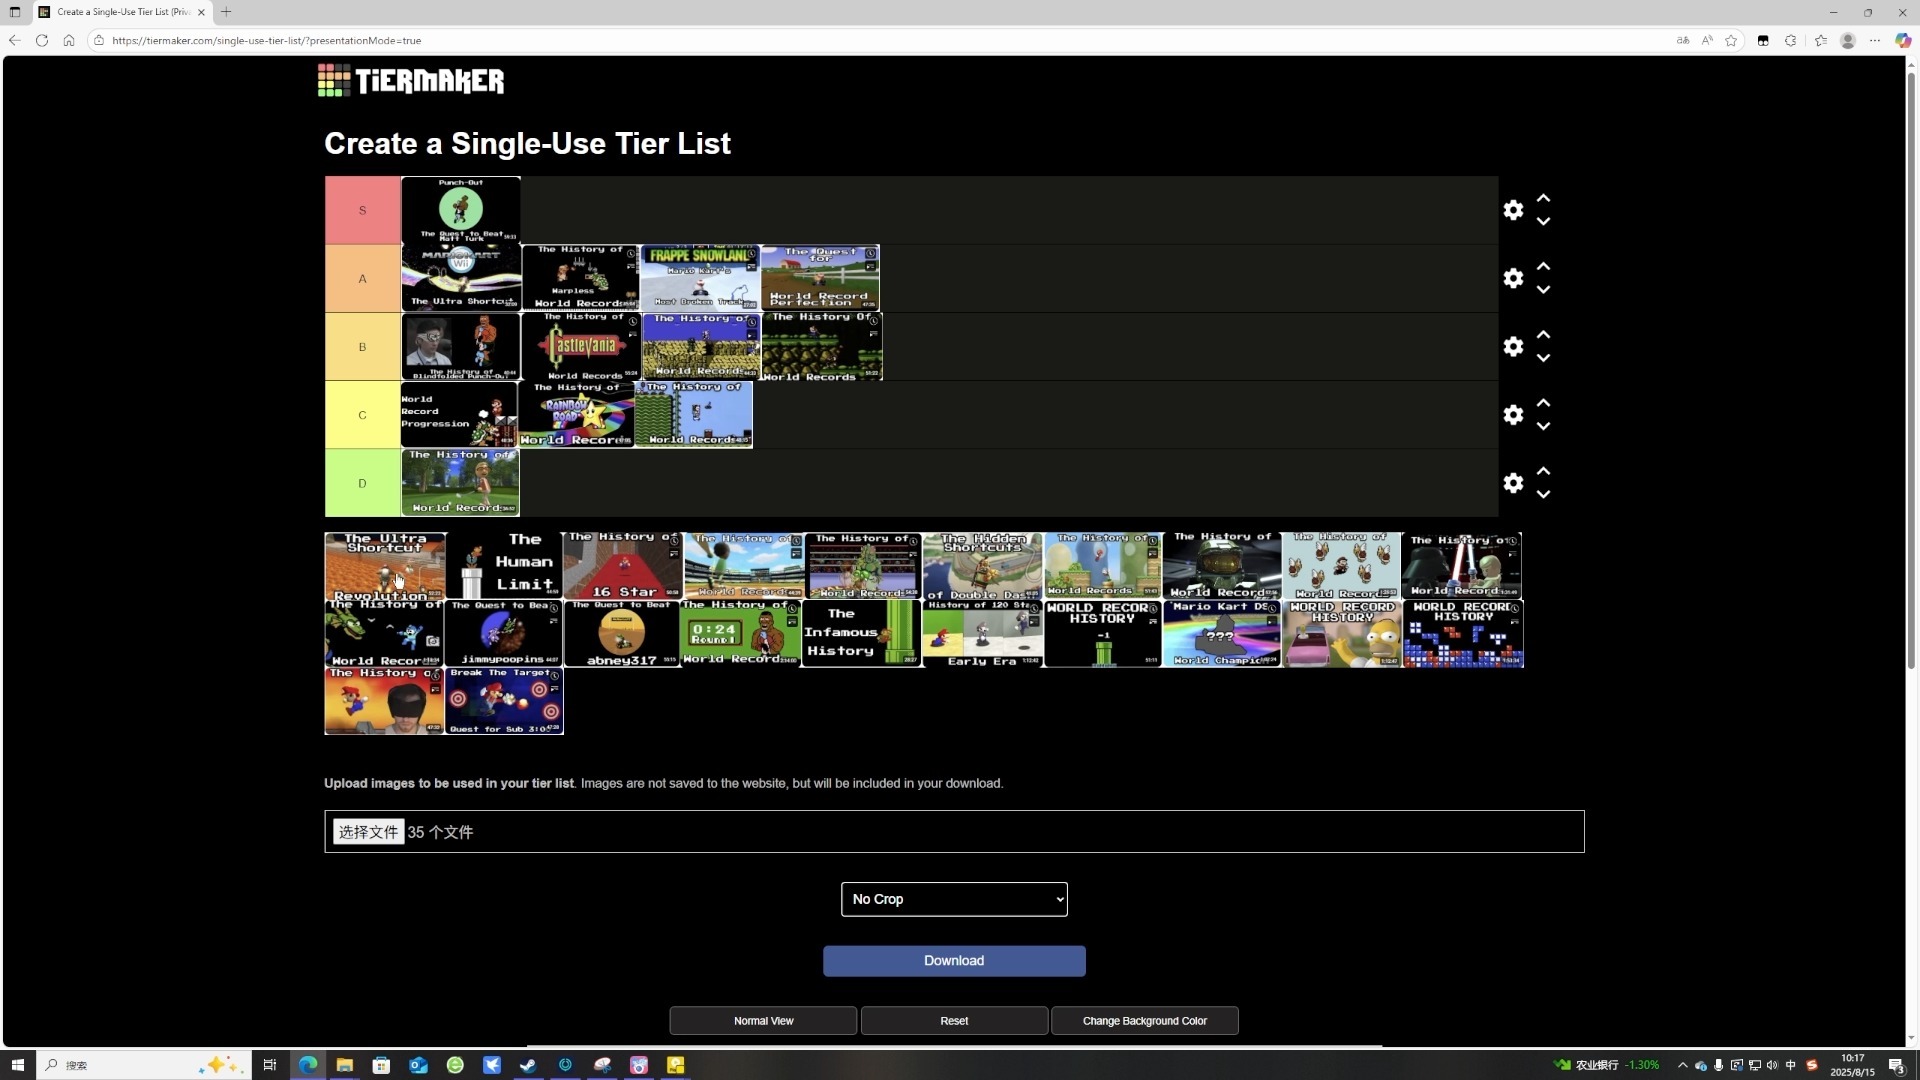This screenshot has width=1920, height=1080.
Task: Open browser favorites list icon
Action: click(1820, 41)
